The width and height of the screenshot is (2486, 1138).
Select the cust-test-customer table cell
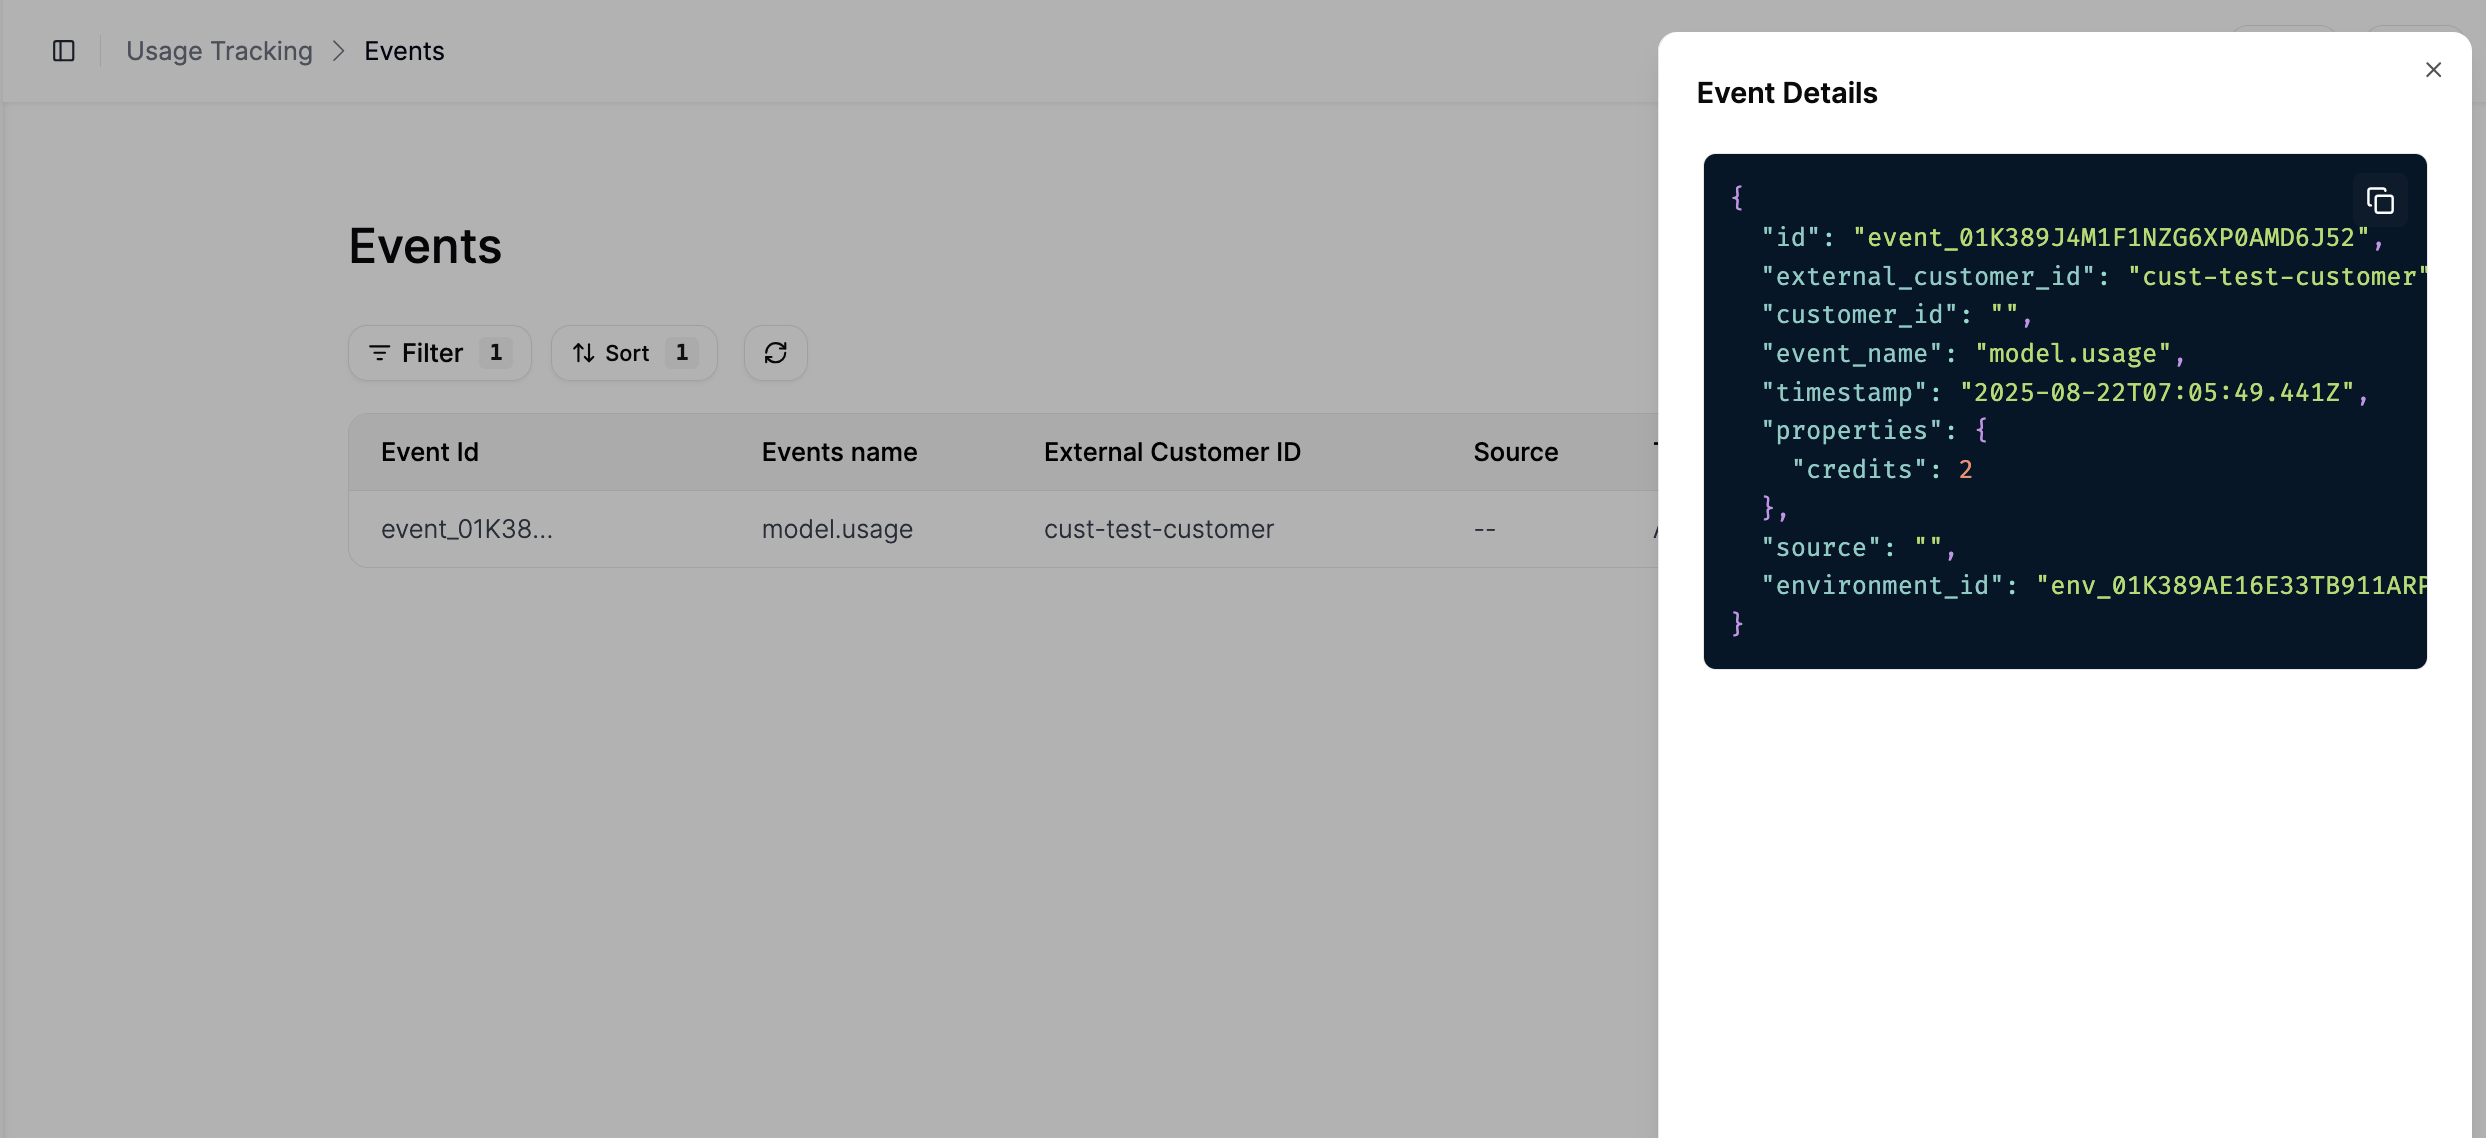[1159, 529]
